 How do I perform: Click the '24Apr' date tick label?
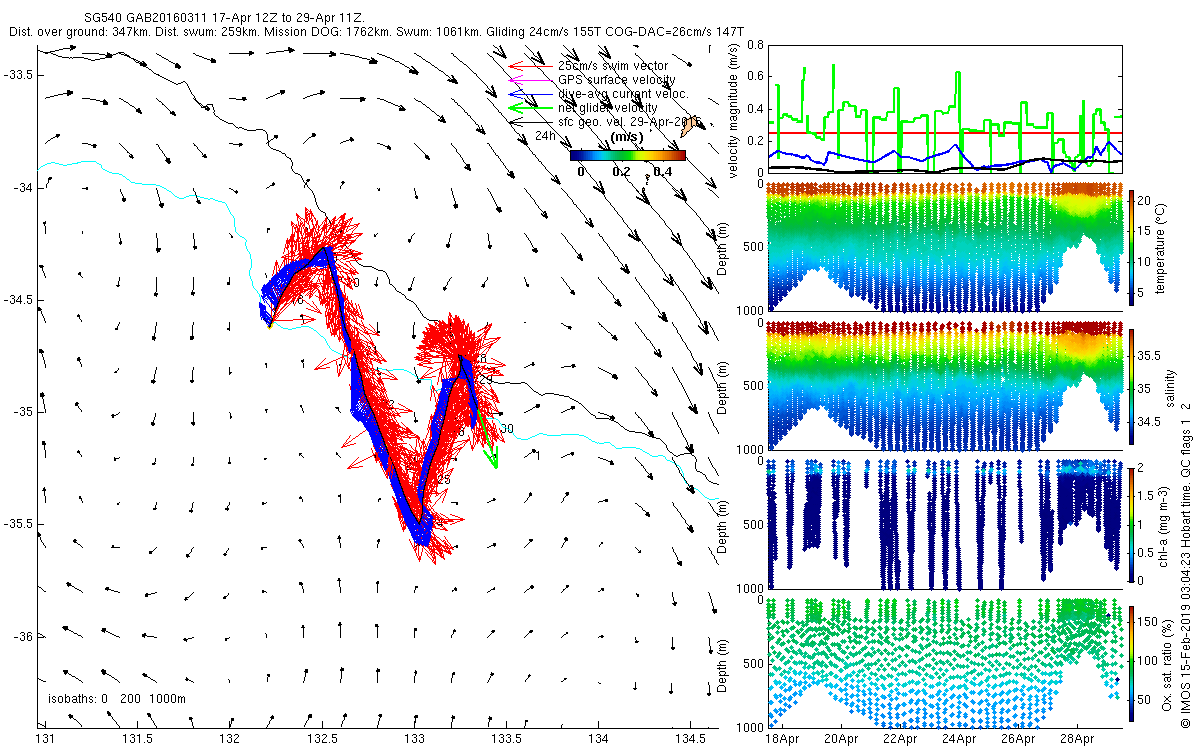pos(960,738)
